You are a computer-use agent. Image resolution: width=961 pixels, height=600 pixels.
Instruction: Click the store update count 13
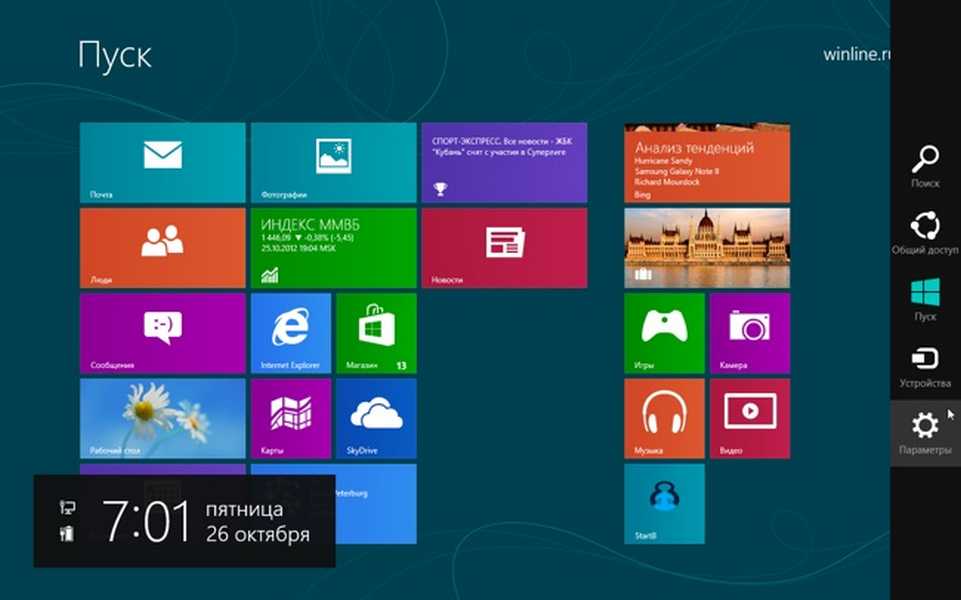pyautogui.click(x=401, y=365)
